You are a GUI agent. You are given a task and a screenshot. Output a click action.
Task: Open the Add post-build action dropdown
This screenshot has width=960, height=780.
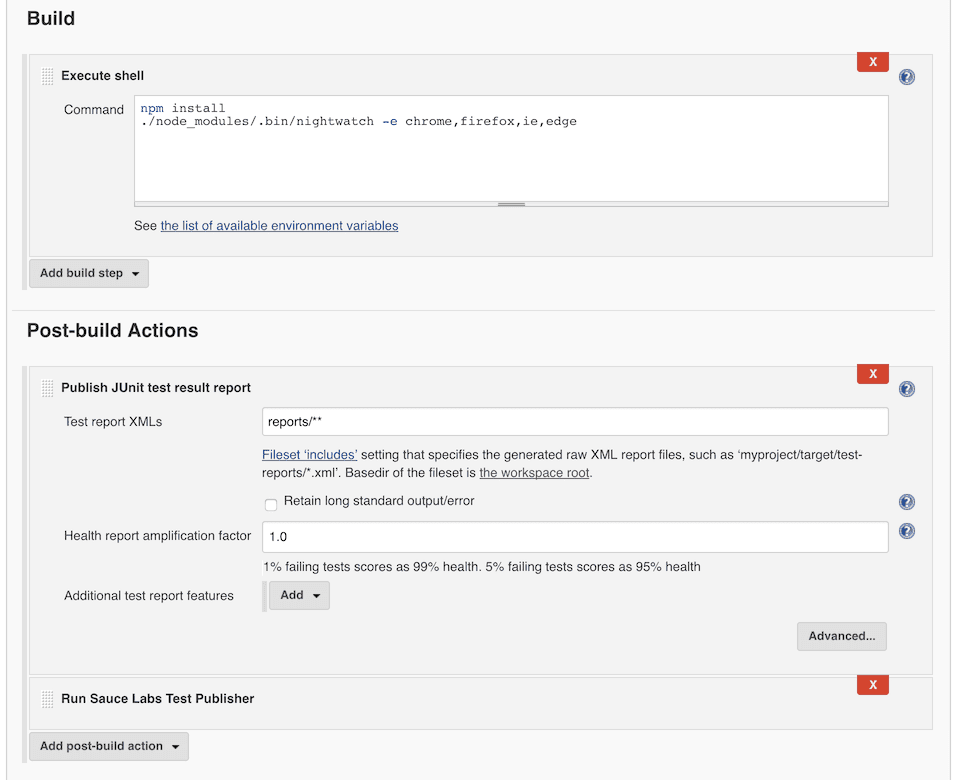[x=108, y=746]
